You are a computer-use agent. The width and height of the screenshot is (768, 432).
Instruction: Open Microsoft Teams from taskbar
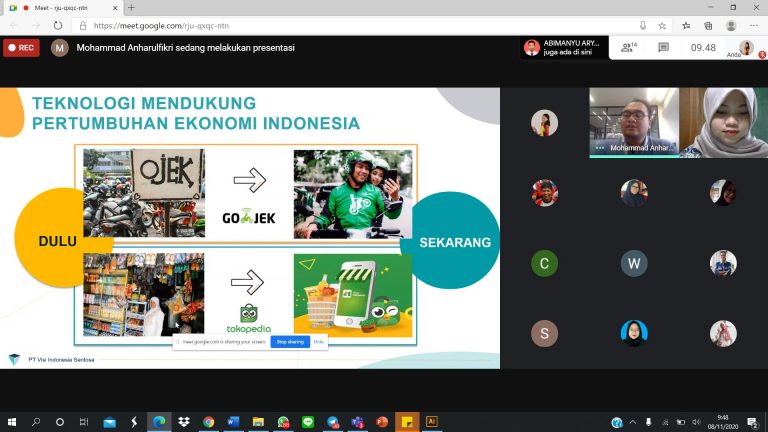click(358, 422)
